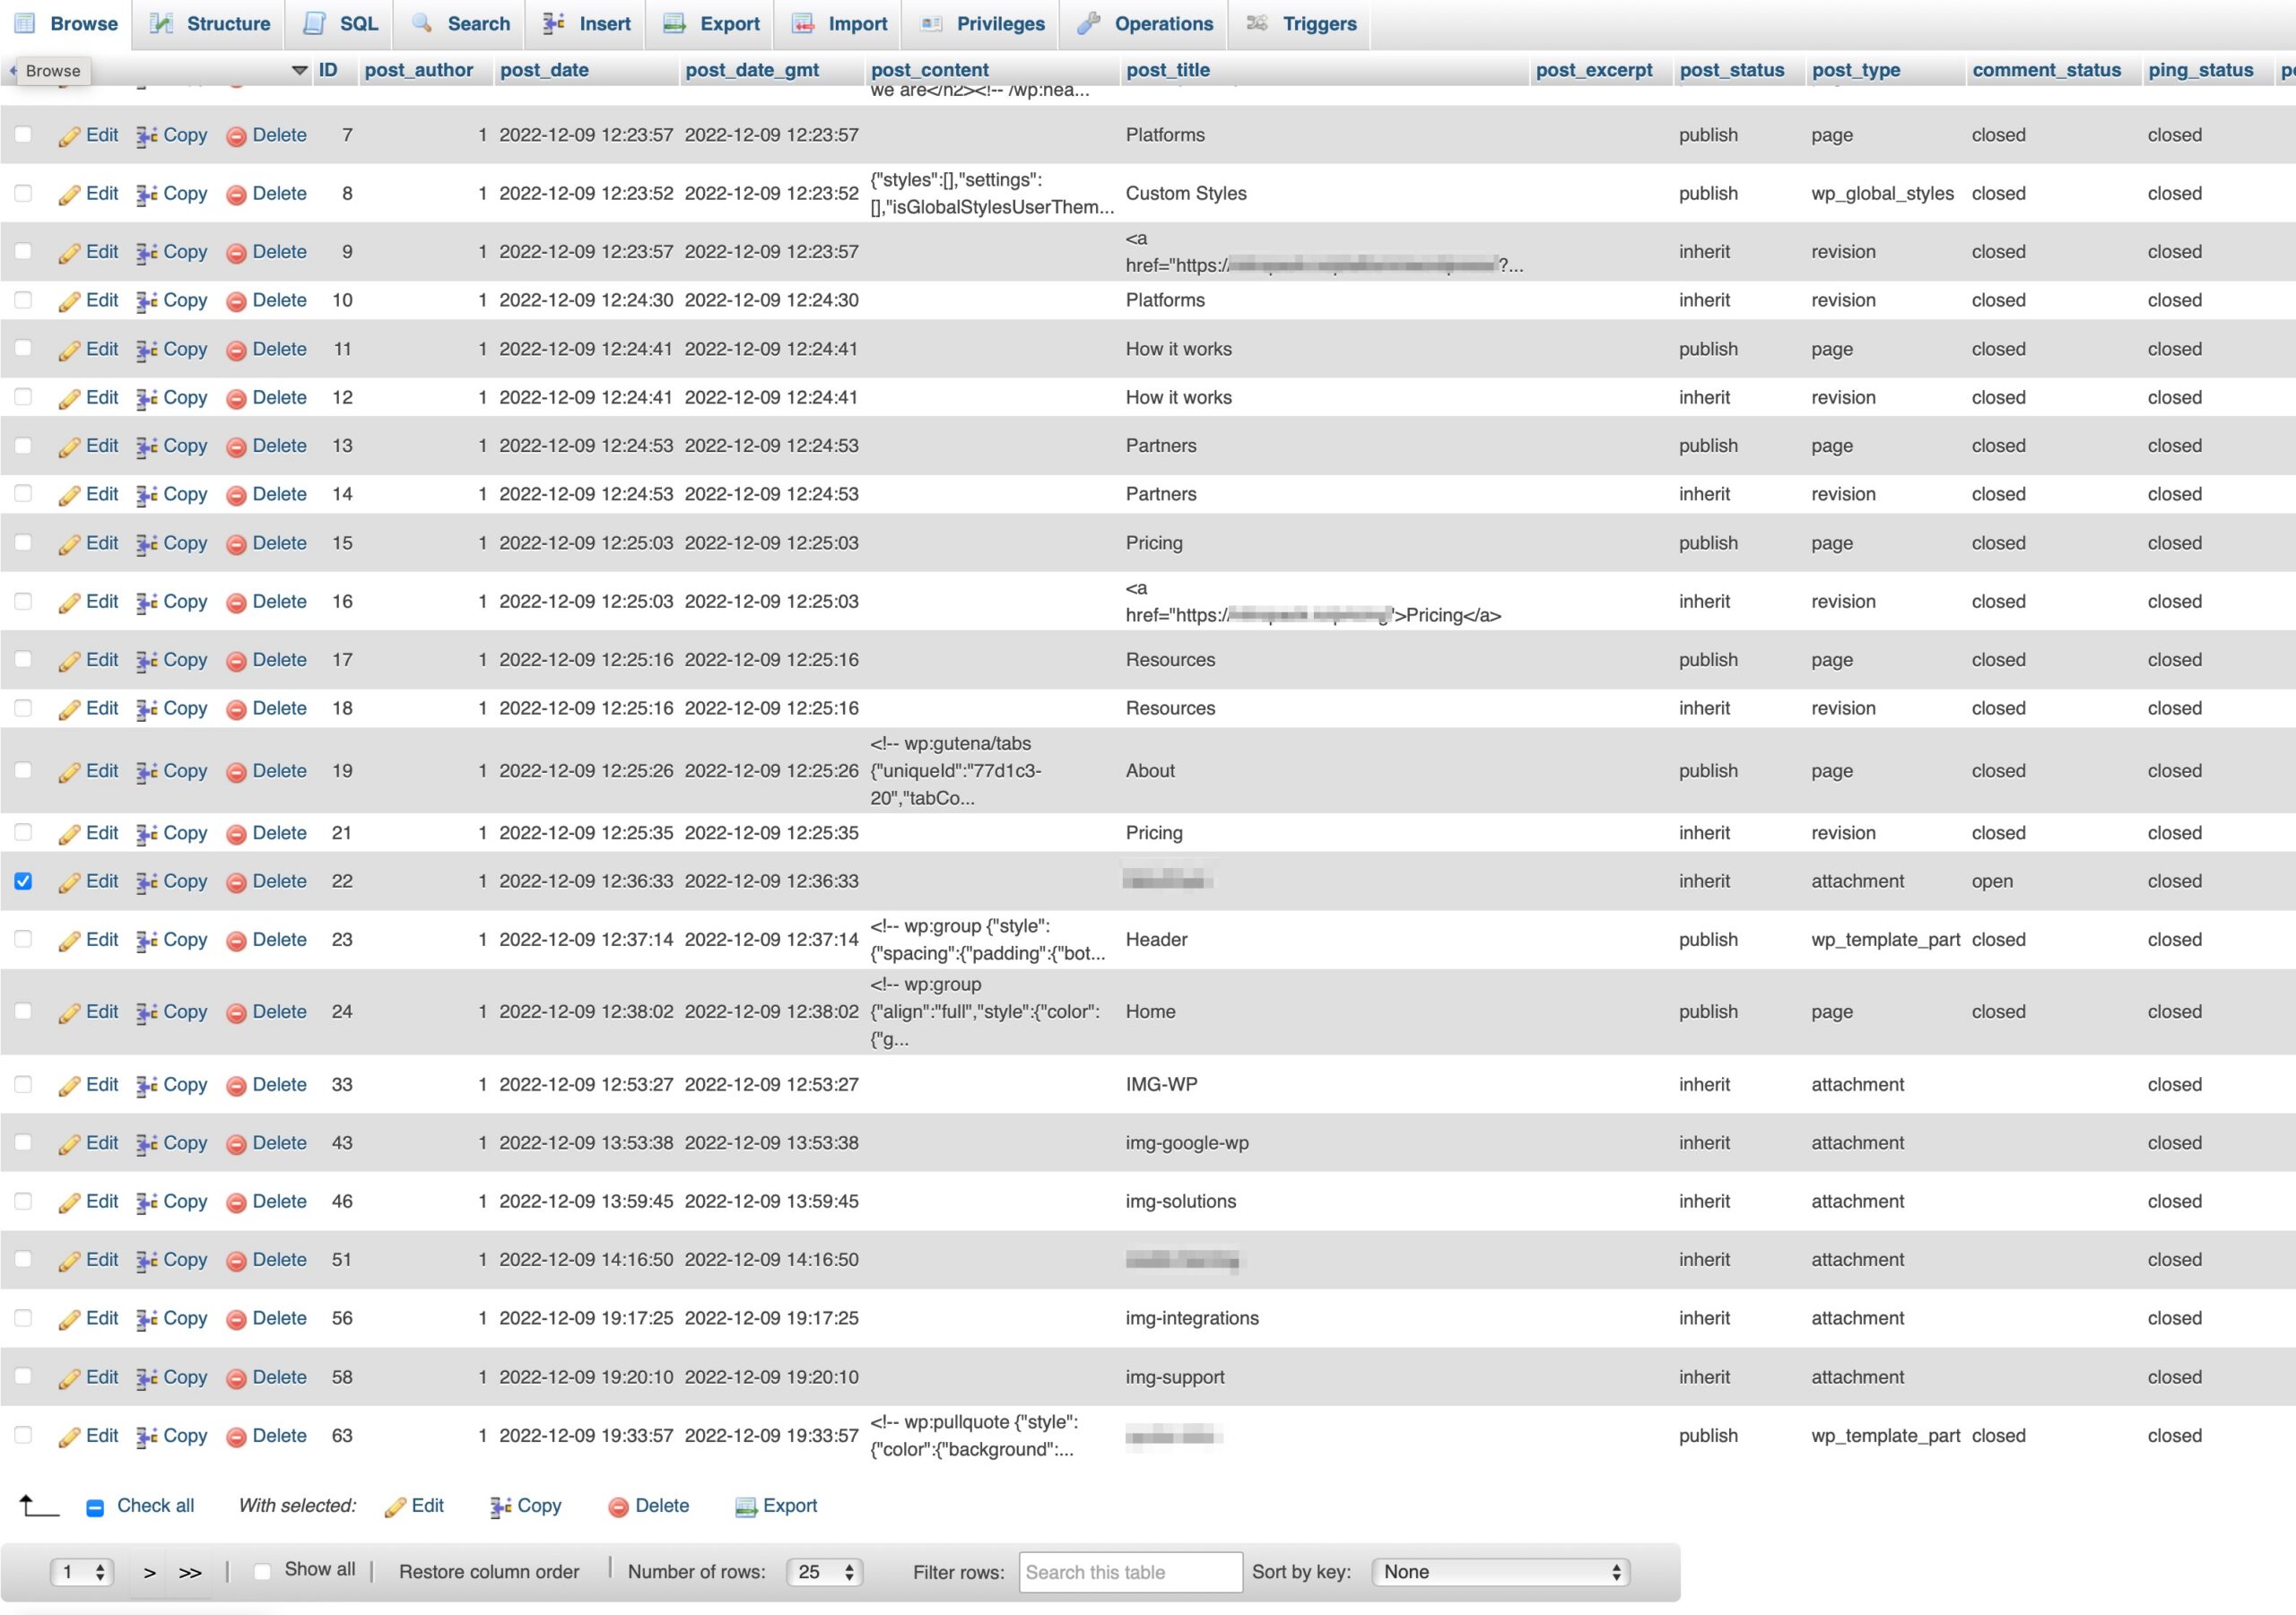Image resolution: width=2296 pixels, height=1615 pixels.
Task: Sort by post_title column header
Action: (1168, 70)
